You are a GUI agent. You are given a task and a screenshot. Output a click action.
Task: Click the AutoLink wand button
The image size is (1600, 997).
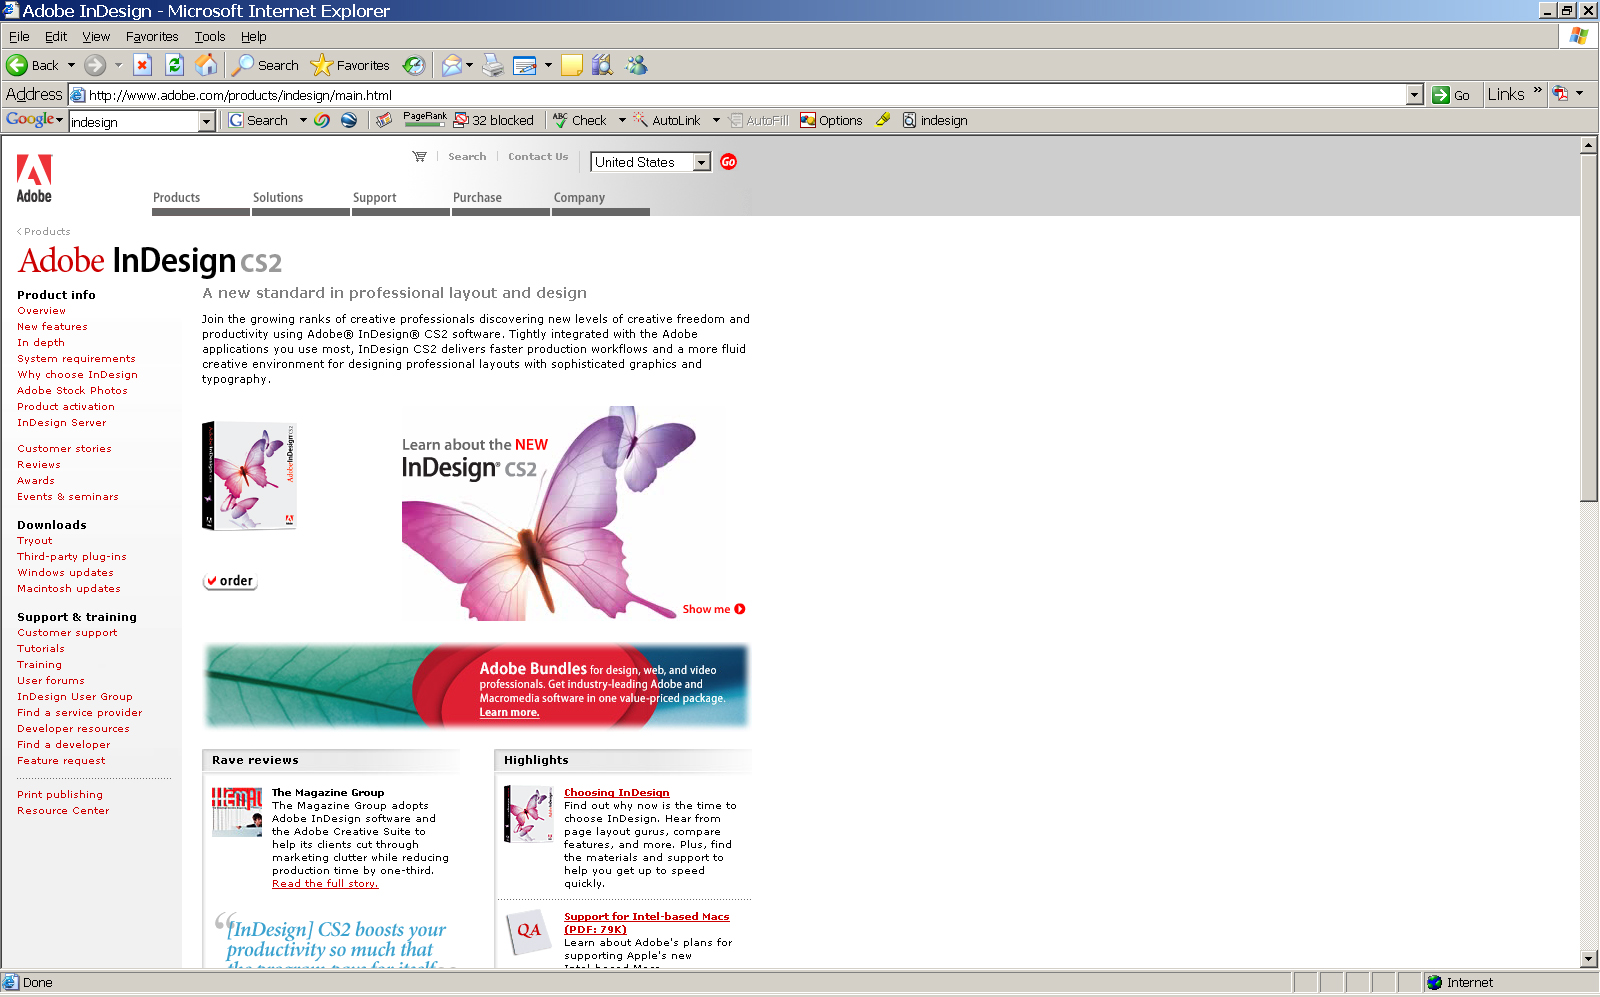pyautogui.click(x=667, y=121)
